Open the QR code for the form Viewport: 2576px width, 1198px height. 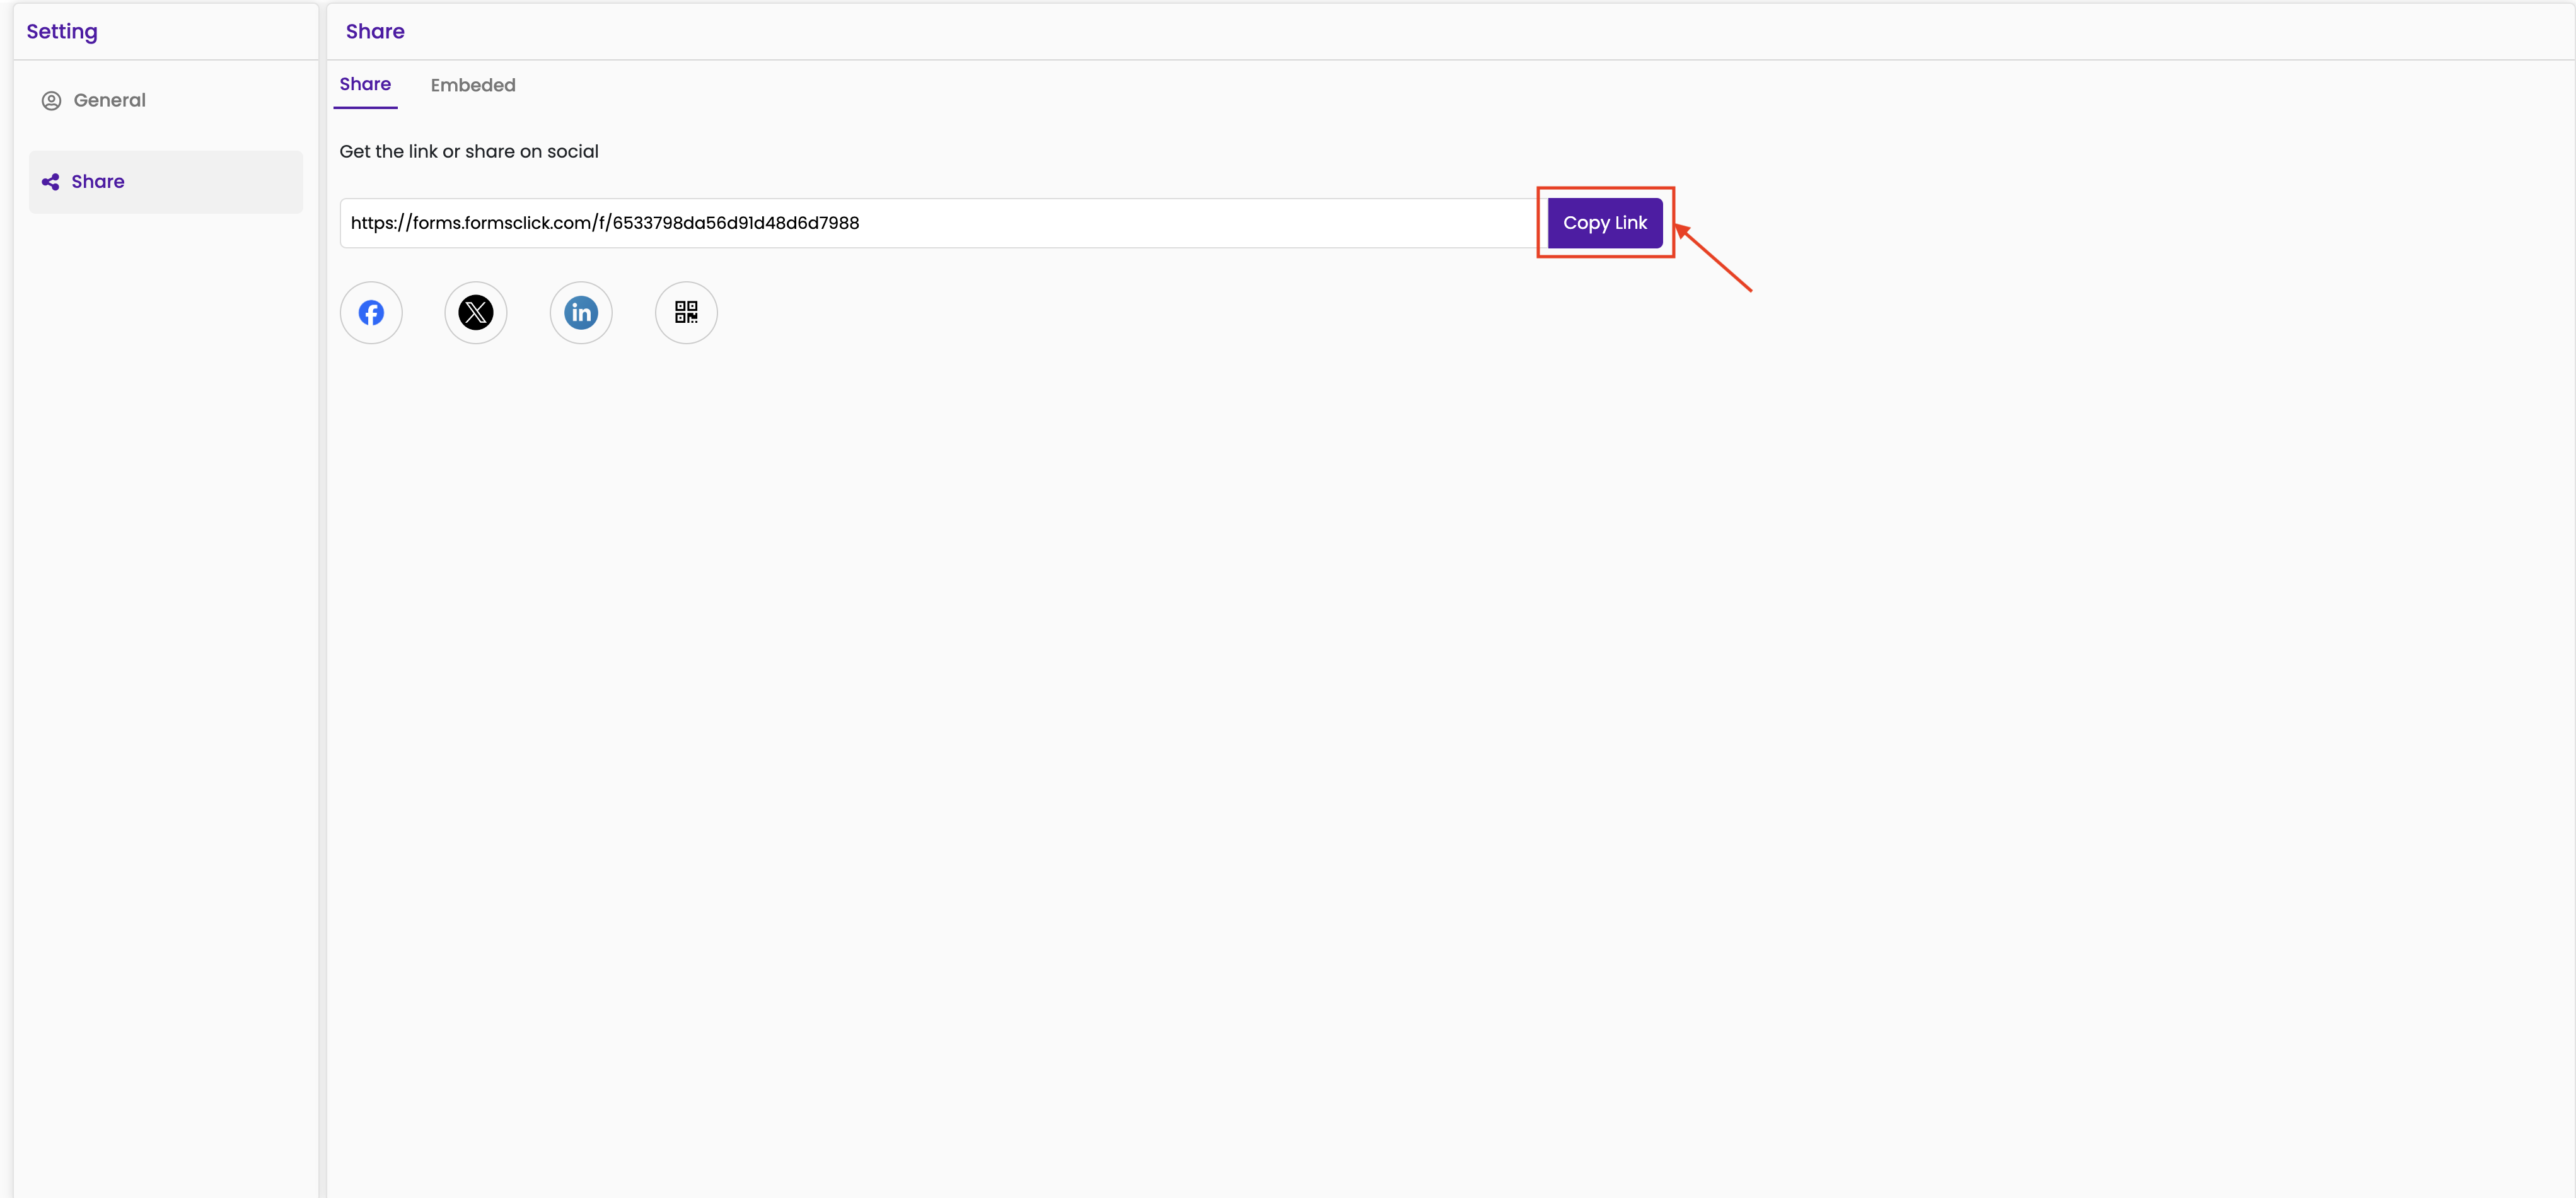(686, 313)
